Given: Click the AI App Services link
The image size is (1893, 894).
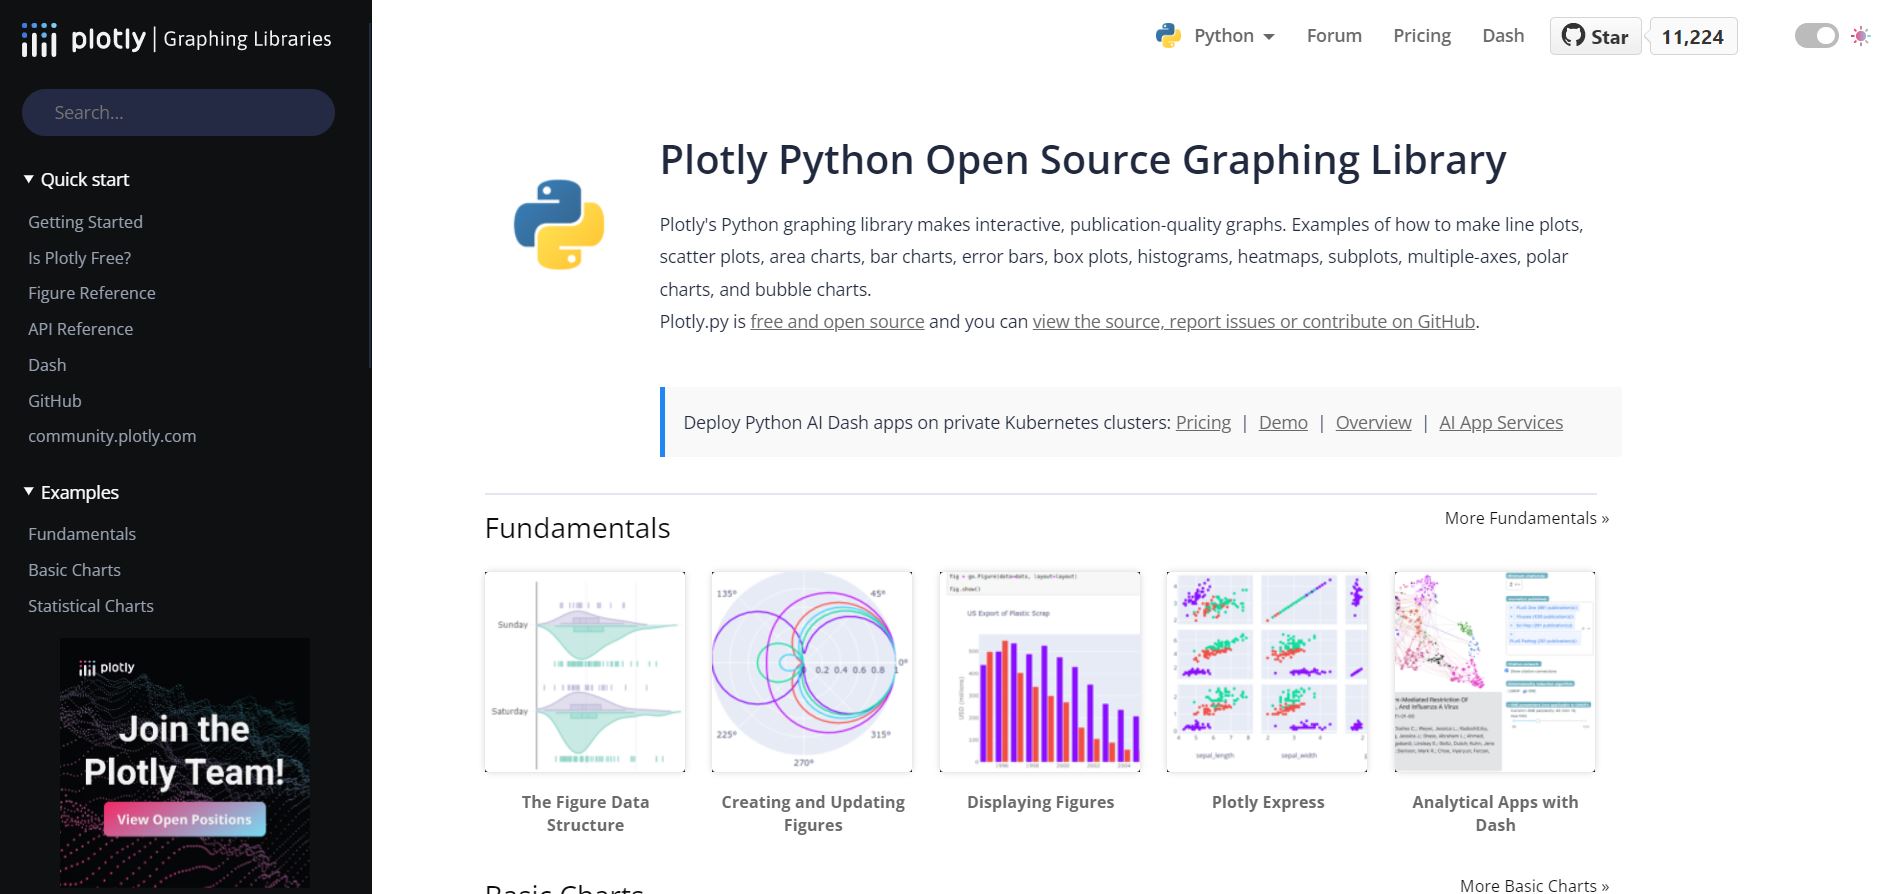Looking at the screenshot, I should (1500, 422).
